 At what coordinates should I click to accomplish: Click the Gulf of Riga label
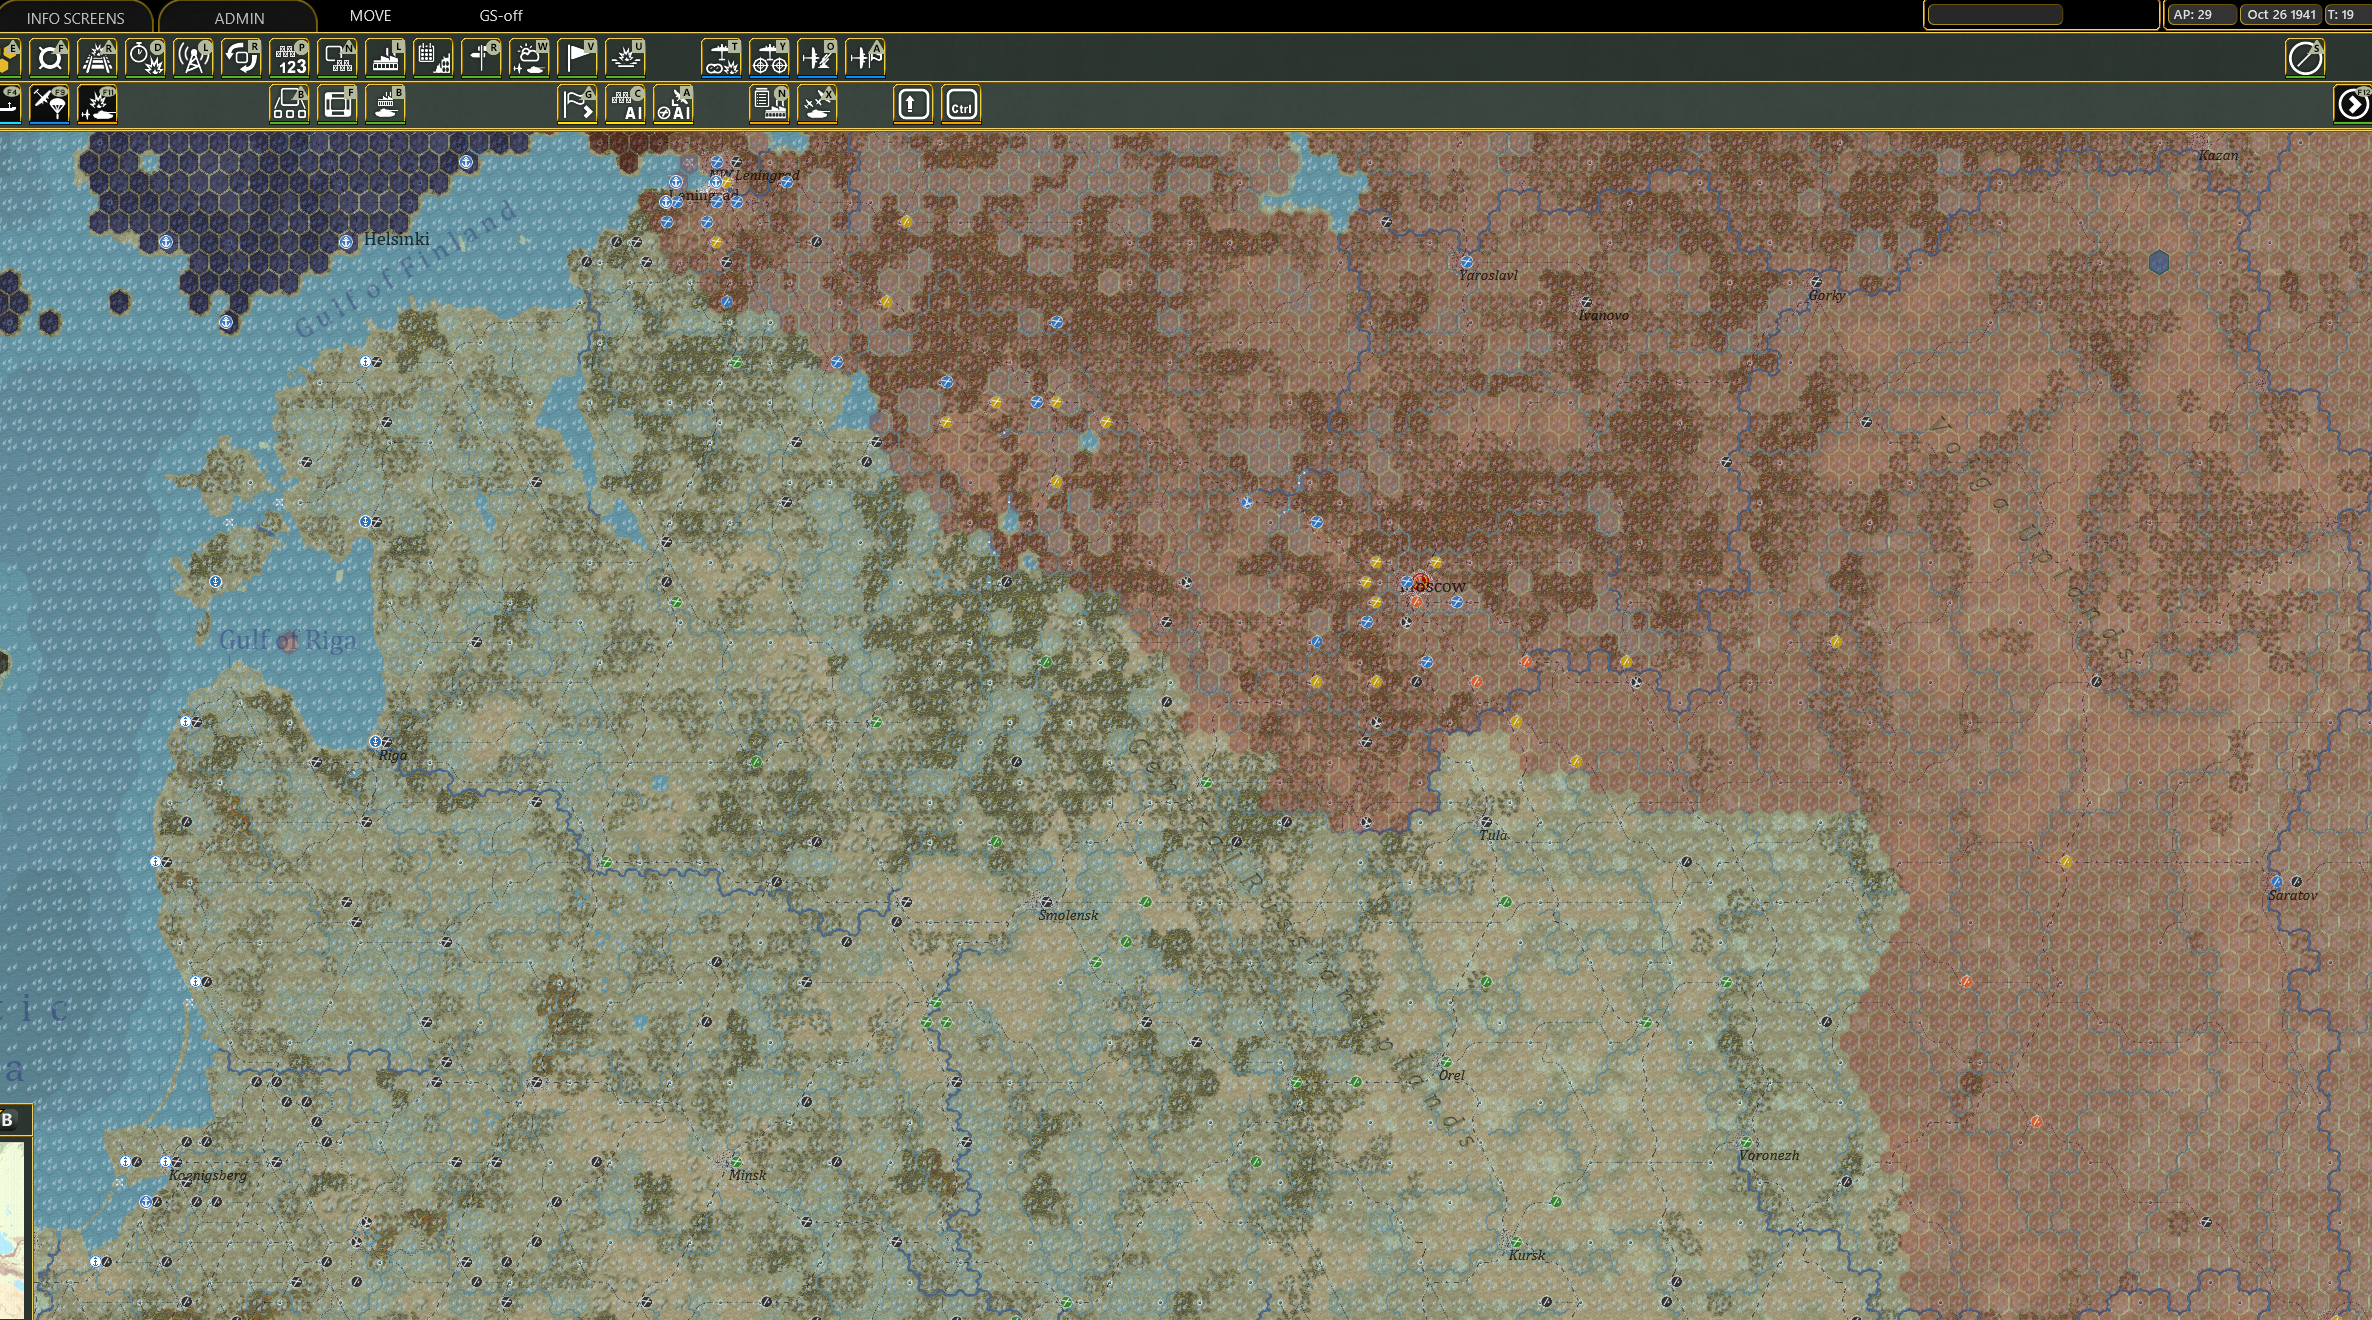pos(288,640)
